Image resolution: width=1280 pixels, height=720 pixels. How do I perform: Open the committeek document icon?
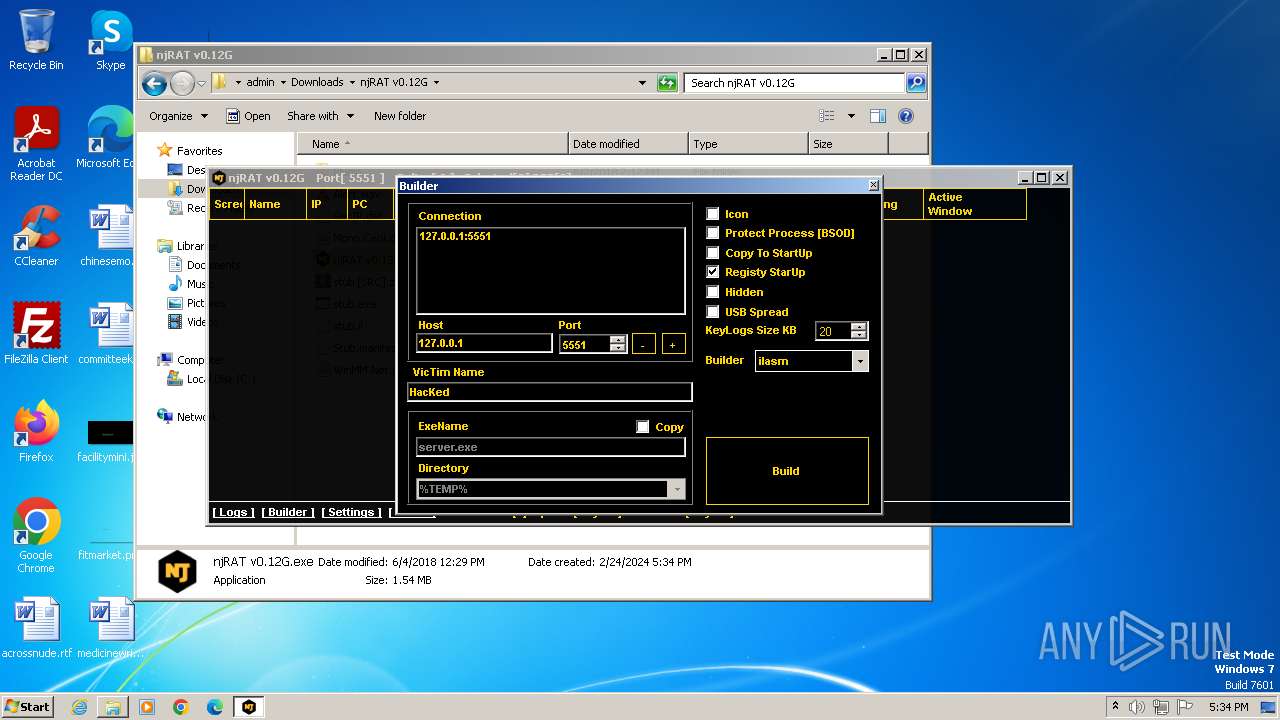click(108, 333)
